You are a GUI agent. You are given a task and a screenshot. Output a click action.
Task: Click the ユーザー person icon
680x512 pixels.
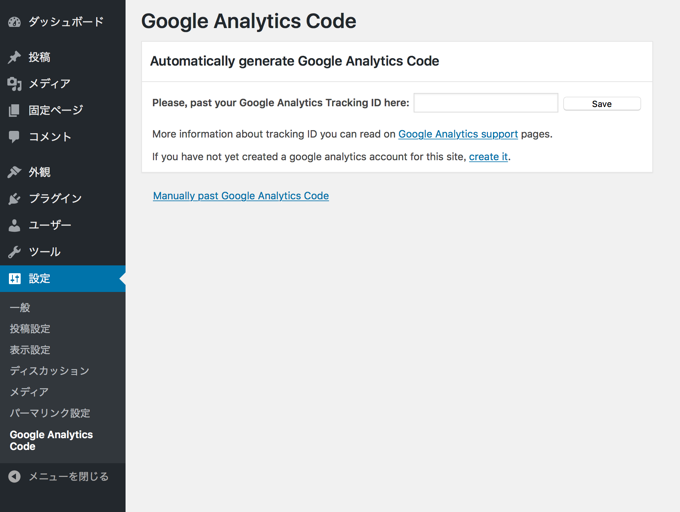[14, 225]
